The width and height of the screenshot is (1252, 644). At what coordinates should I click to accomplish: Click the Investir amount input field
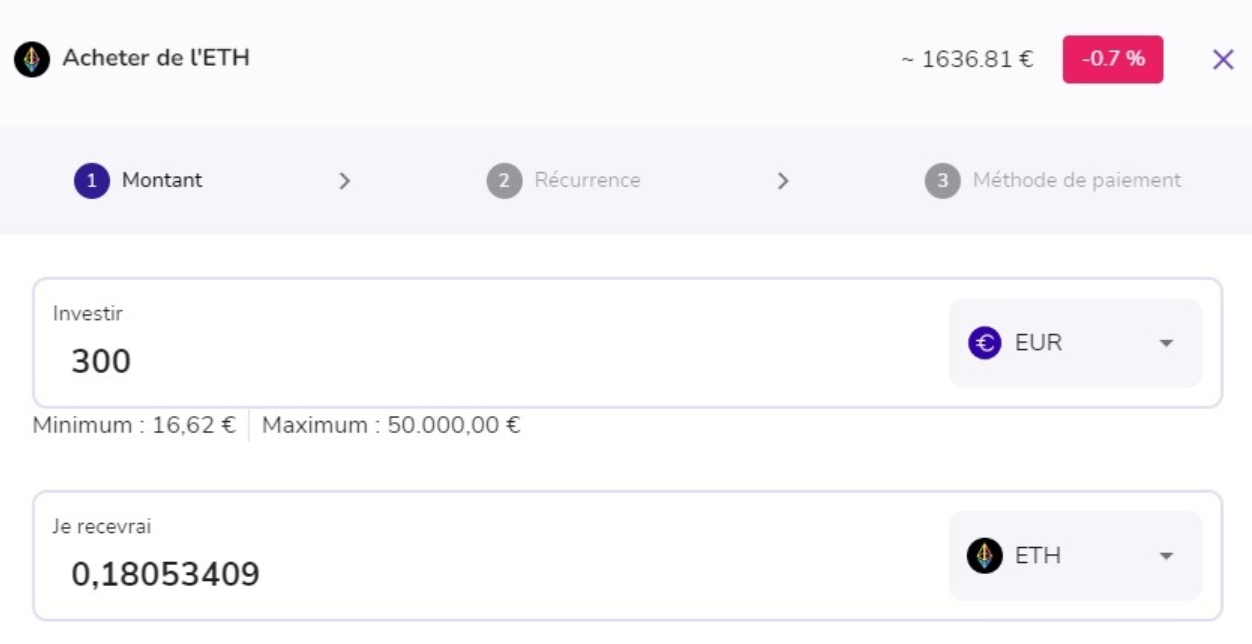(480, 361)
